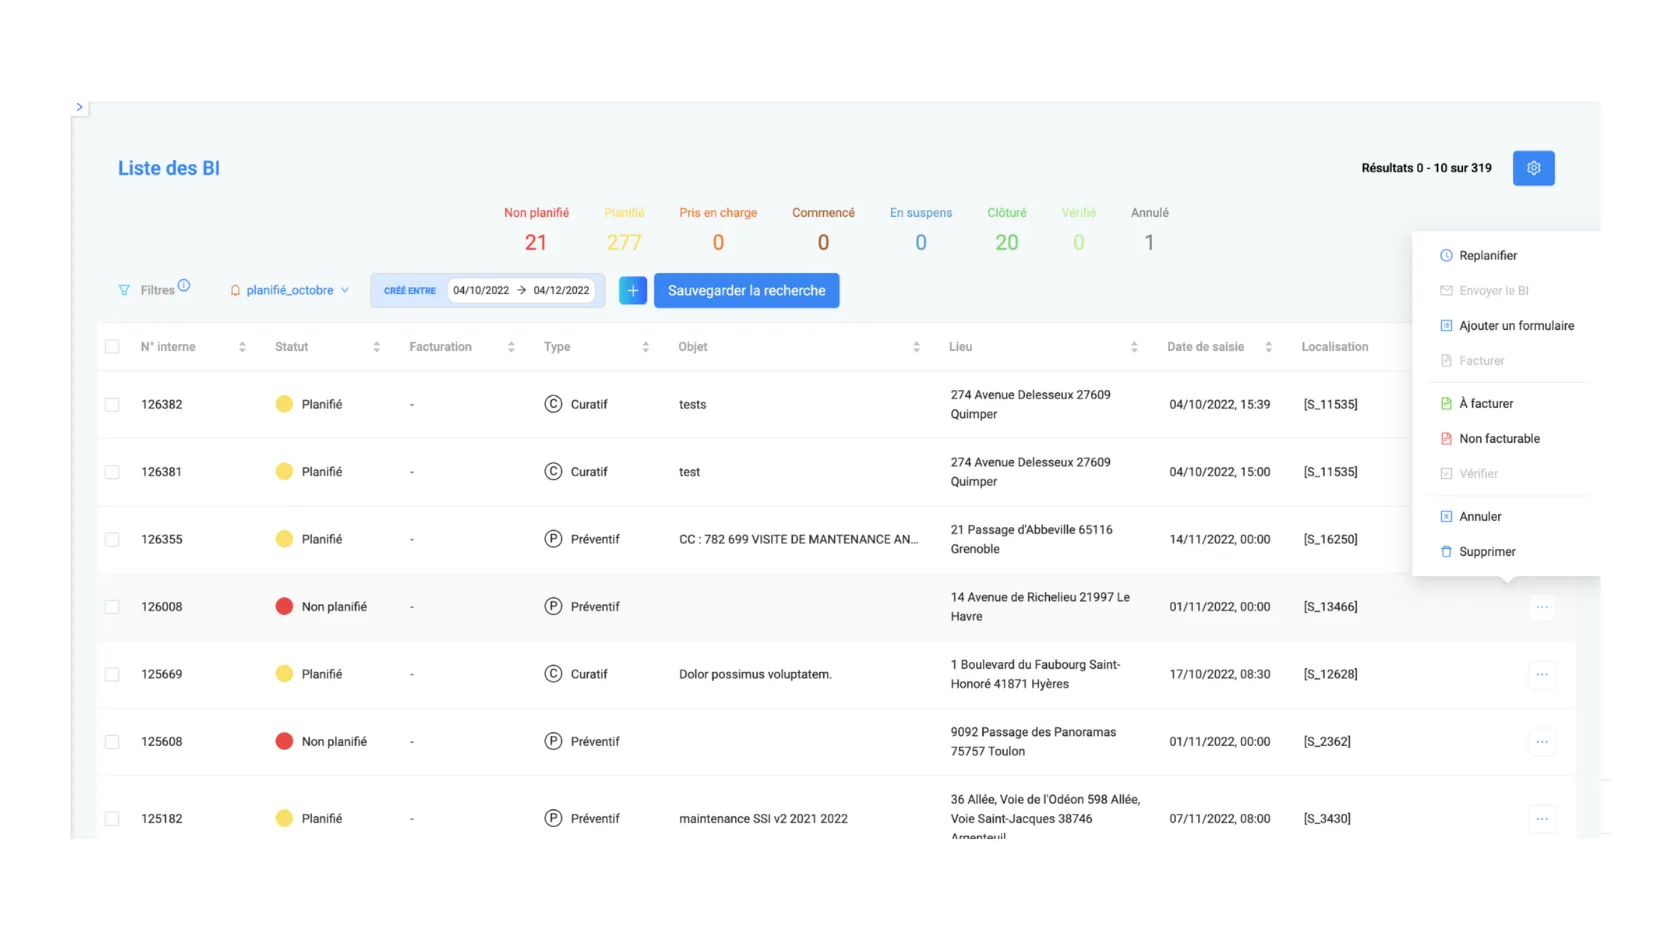Choose Replanifier in the context menu

pyautogui.click(x=1487, y=256)
